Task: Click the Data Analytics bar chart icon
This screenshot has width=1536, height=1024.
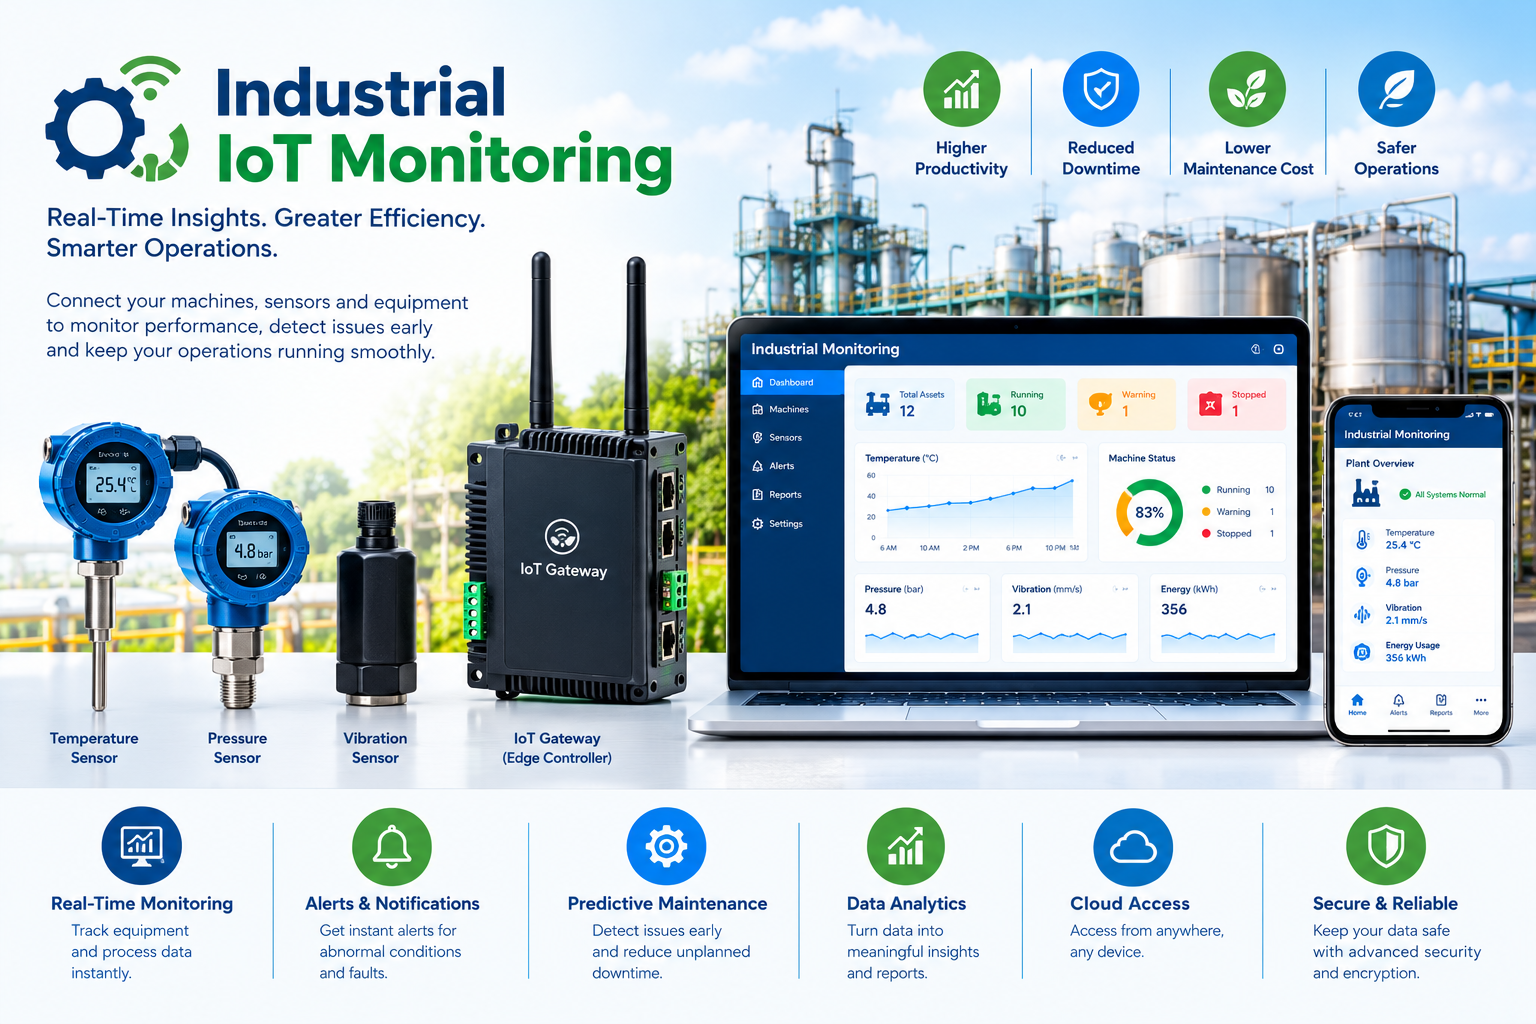Action: tap(906, 847)
